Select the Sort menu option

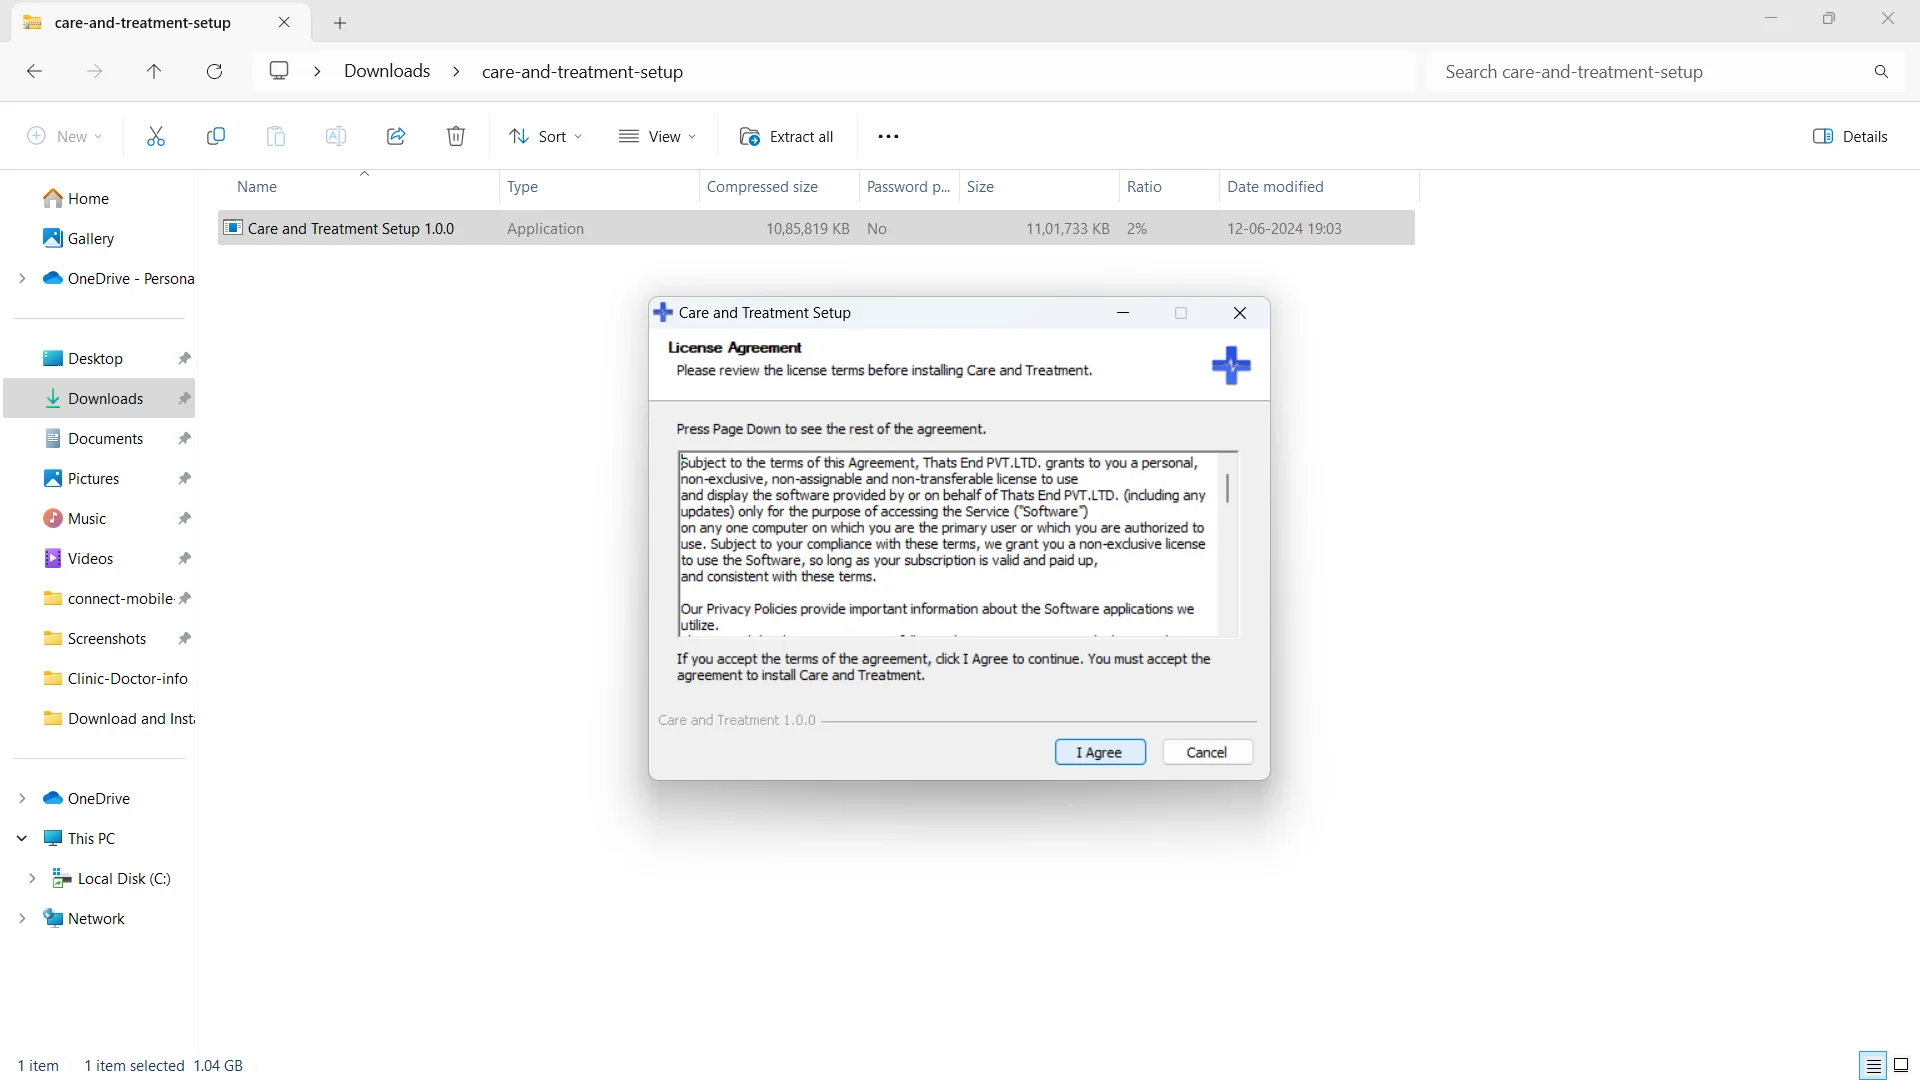546,136
